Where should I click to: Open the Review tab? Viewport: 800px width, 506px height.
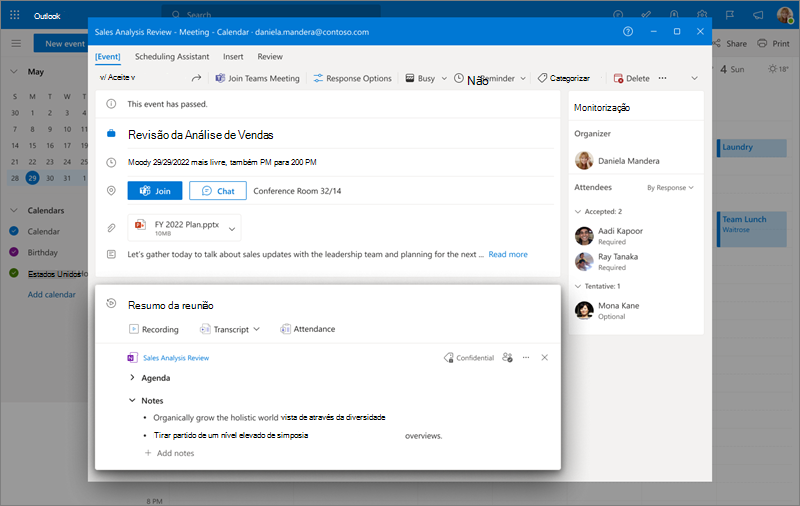[x=270, y=57]
